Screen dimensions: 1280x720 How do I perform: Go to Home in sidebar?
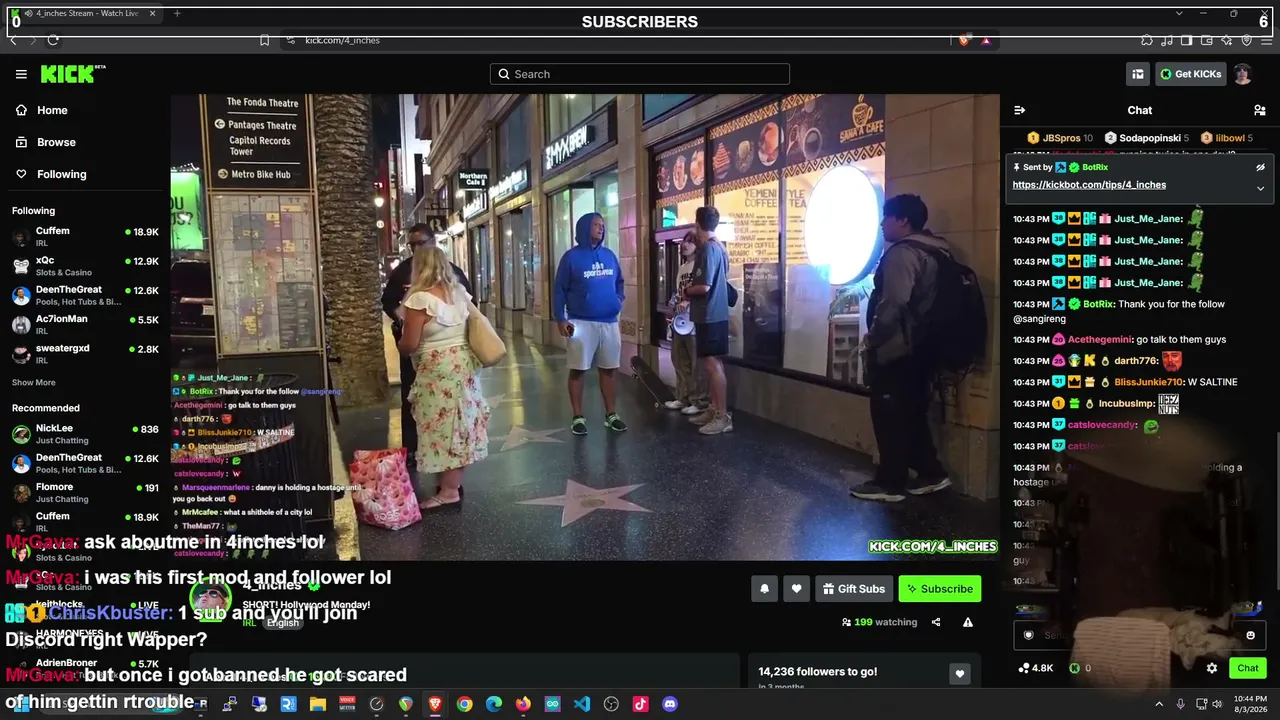click(52, 110)
